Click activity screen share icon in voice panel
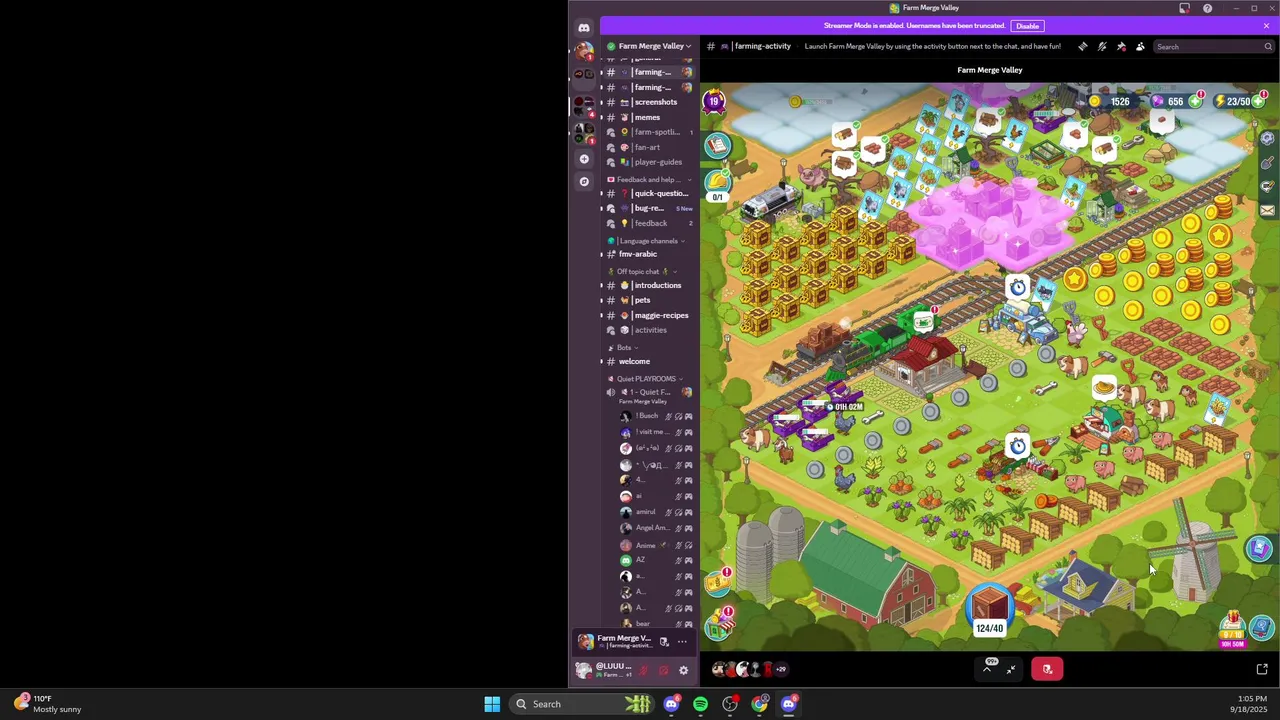The width and height of the screenshot is (1280, 720). click(x=664, y=642)
